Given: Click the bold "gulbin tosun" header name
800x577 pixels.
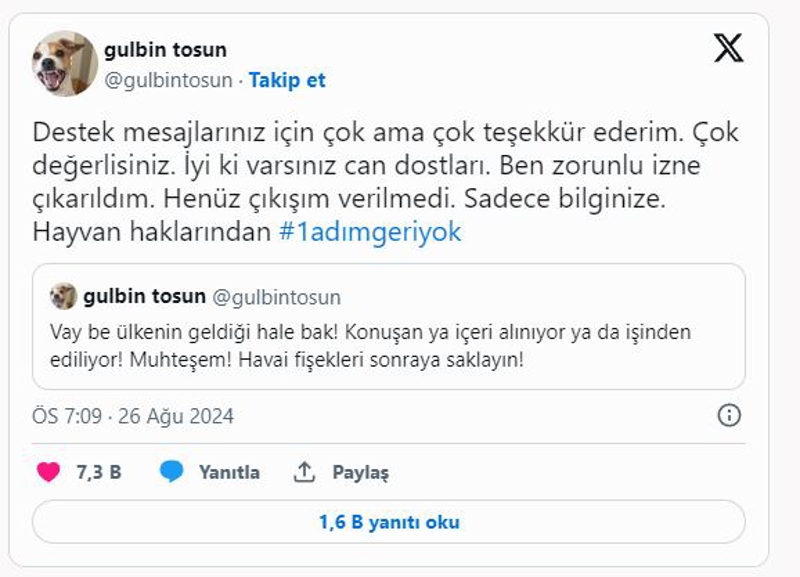Looking at the screenshot, I should pos(165,50).
